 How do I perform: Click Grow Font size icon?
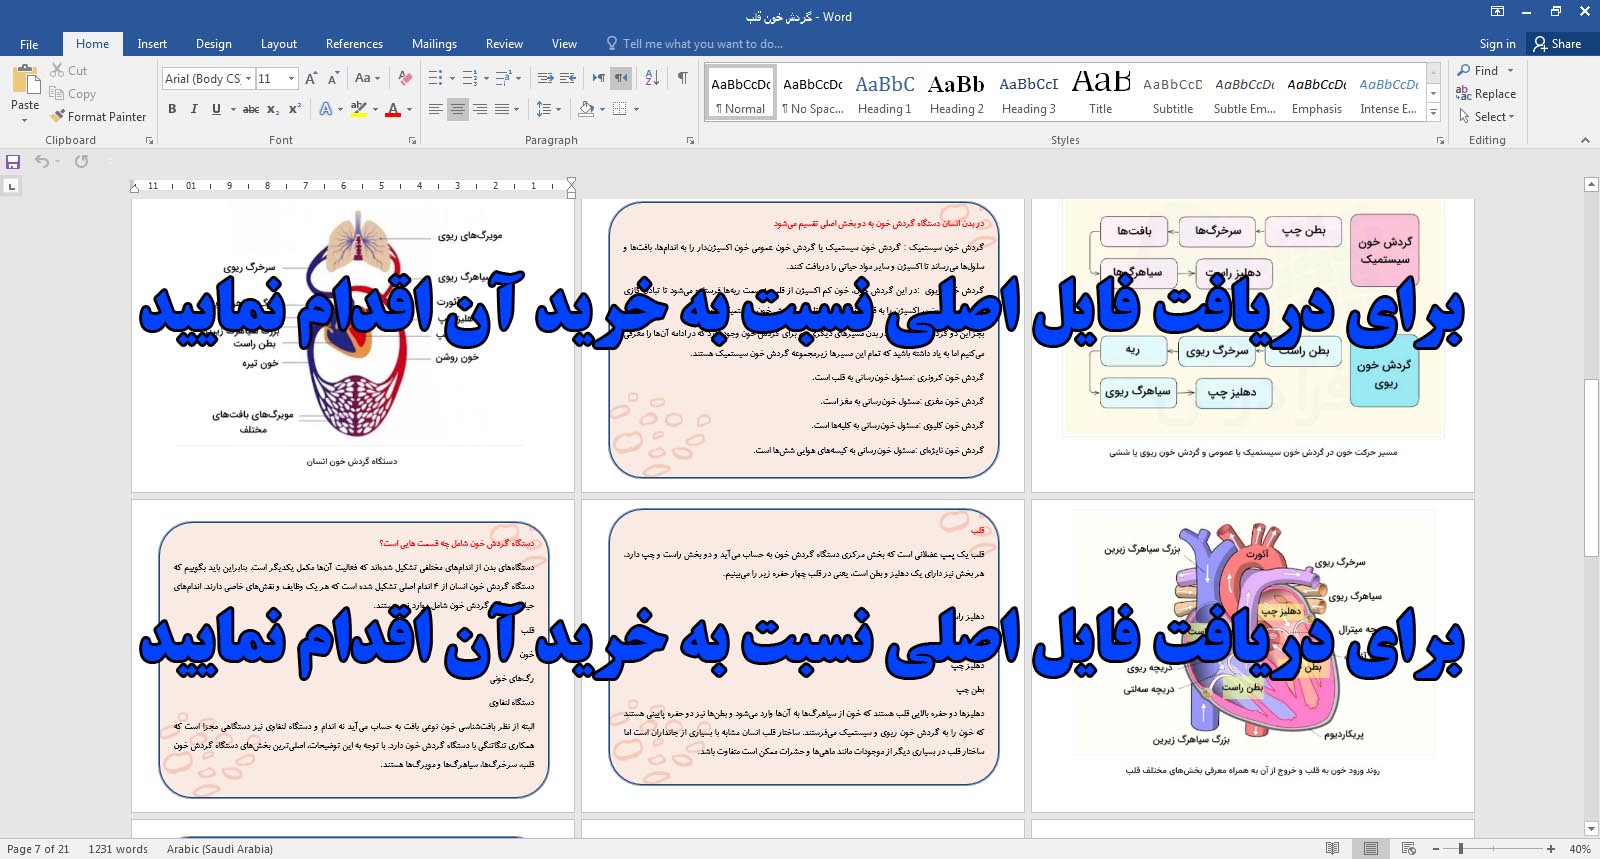coord(311,78)
